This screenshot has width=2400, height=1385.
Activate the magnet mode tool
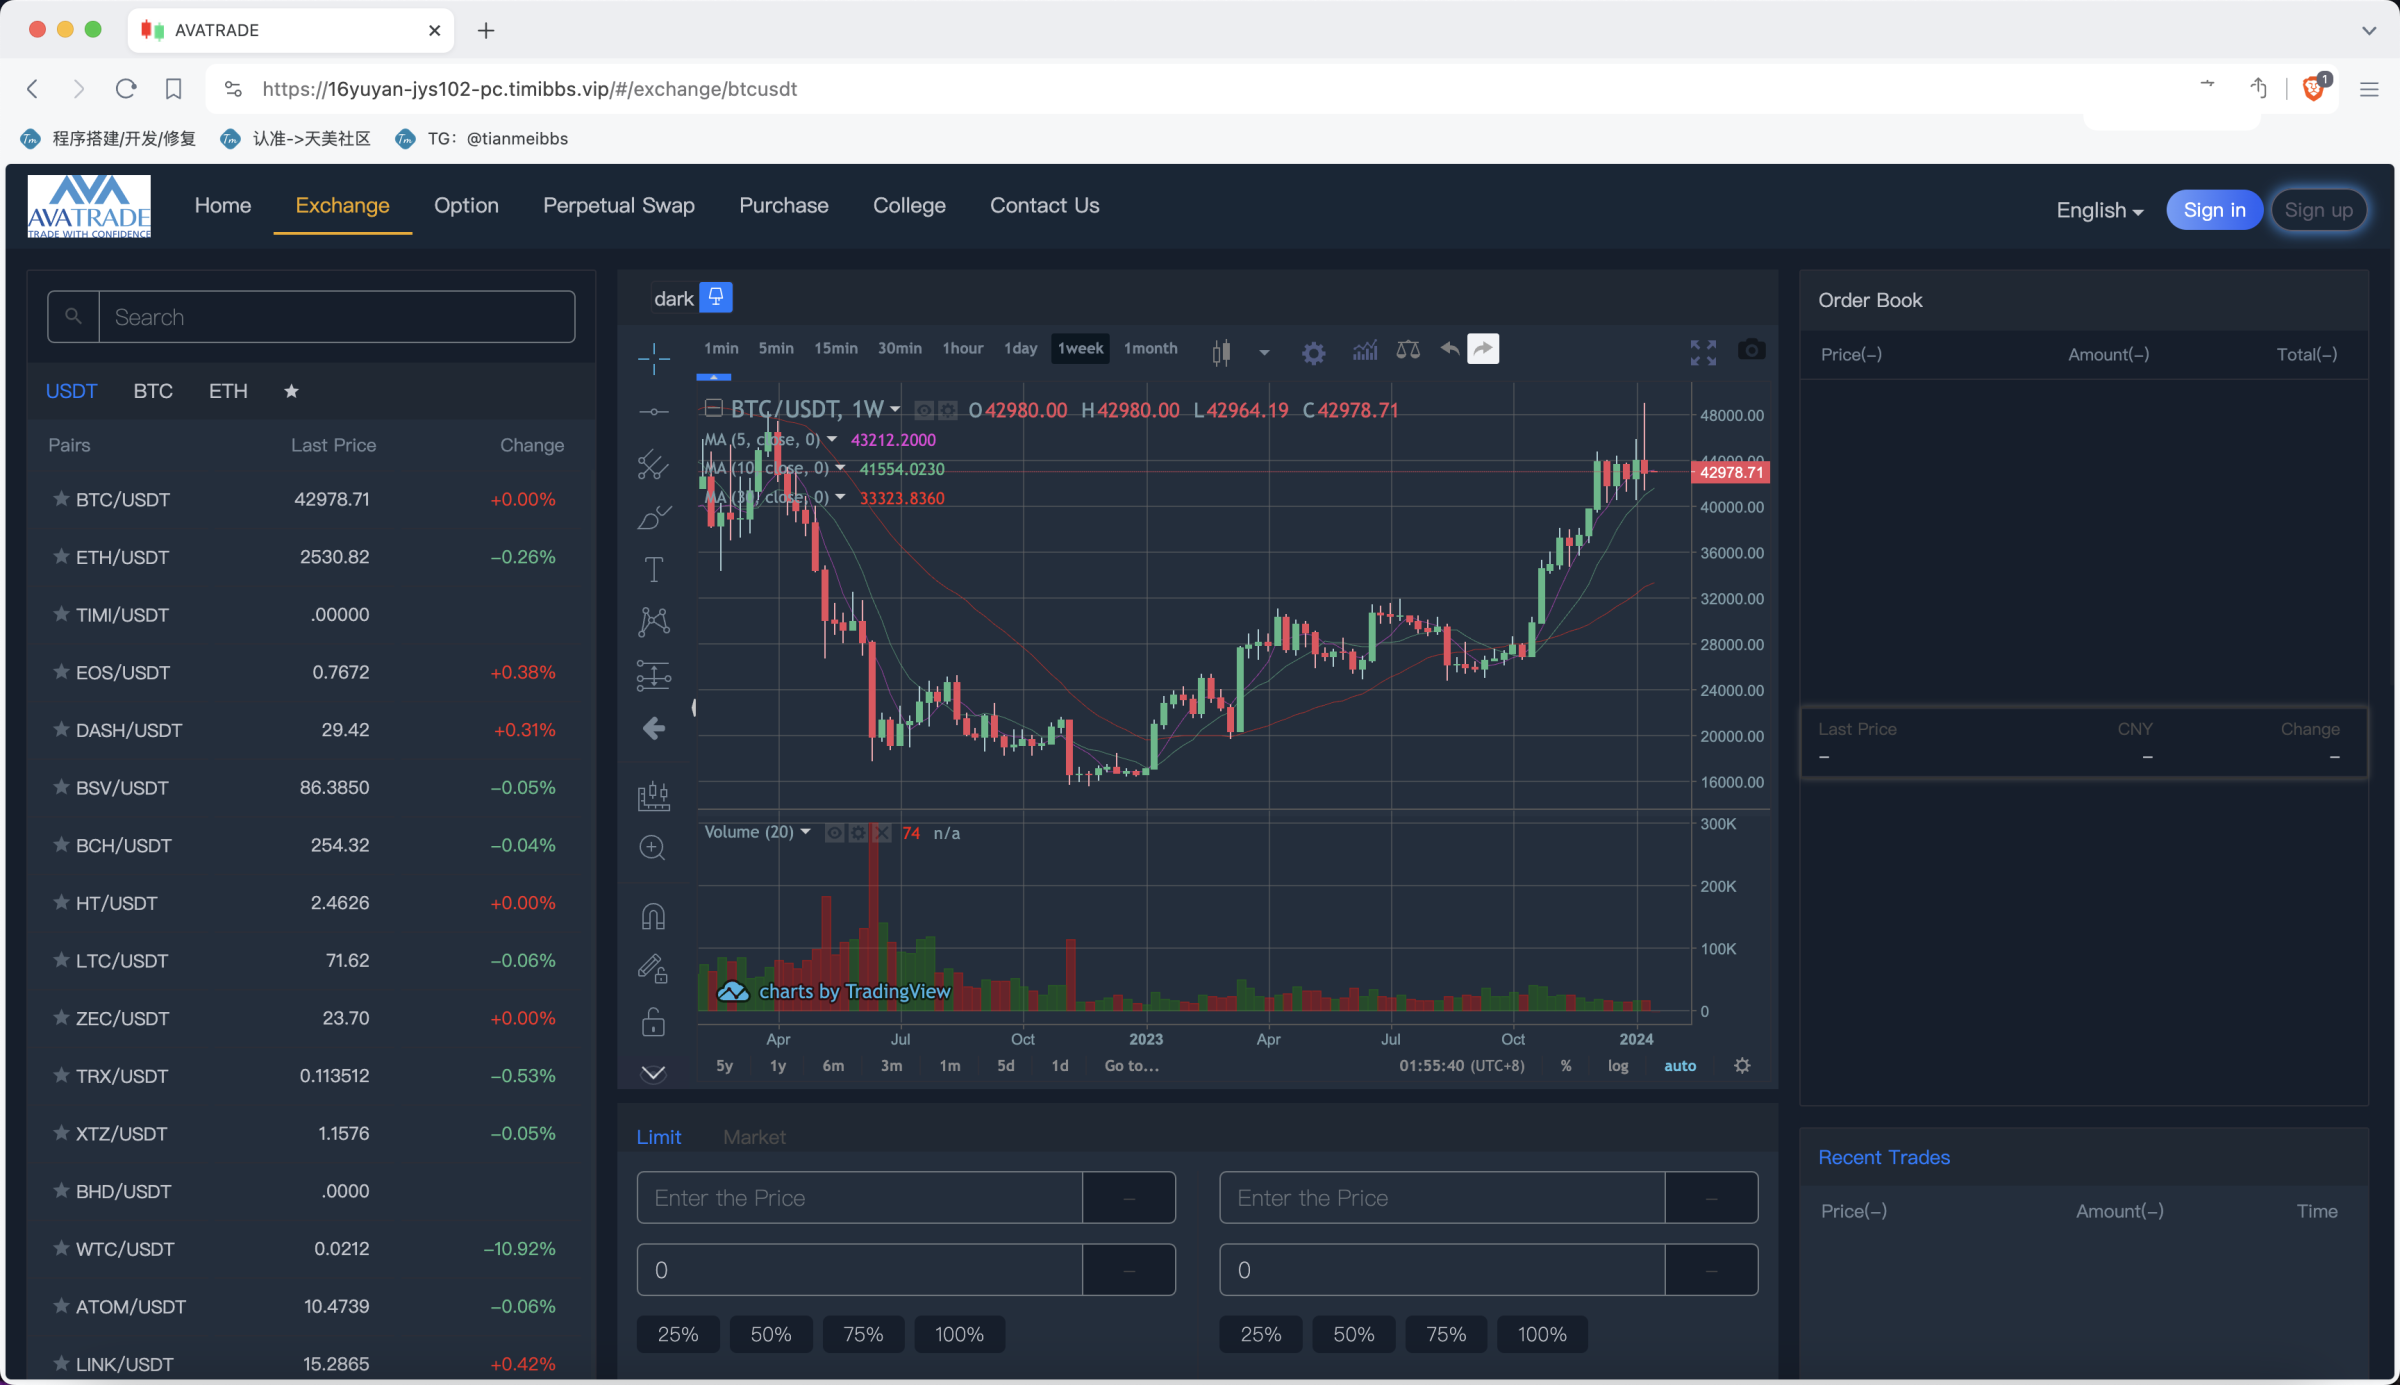click(x=653, y=916)
